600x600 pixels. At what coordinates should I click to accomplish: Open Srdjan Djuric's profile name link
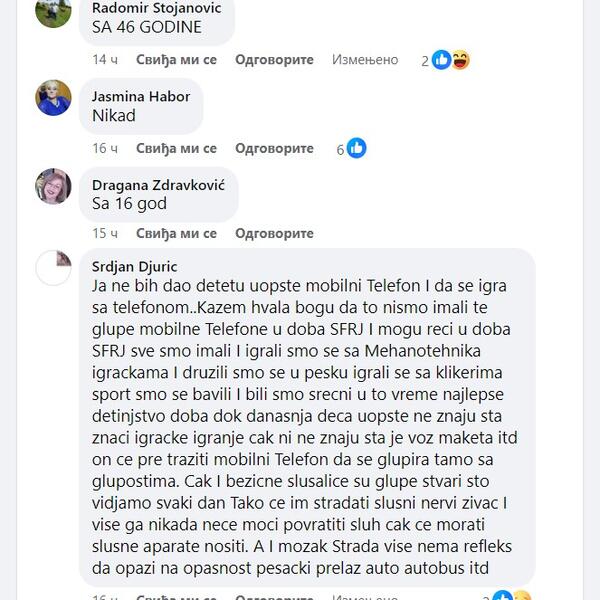coord(135,265)
